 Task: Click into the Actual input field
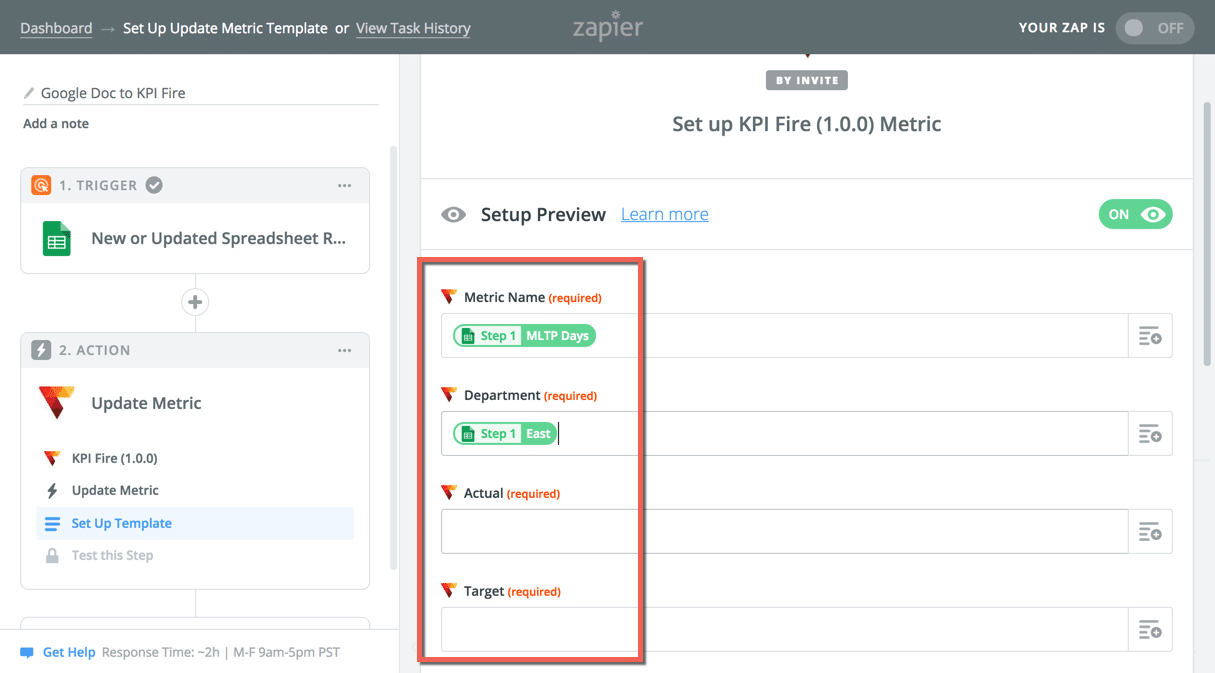784,532
